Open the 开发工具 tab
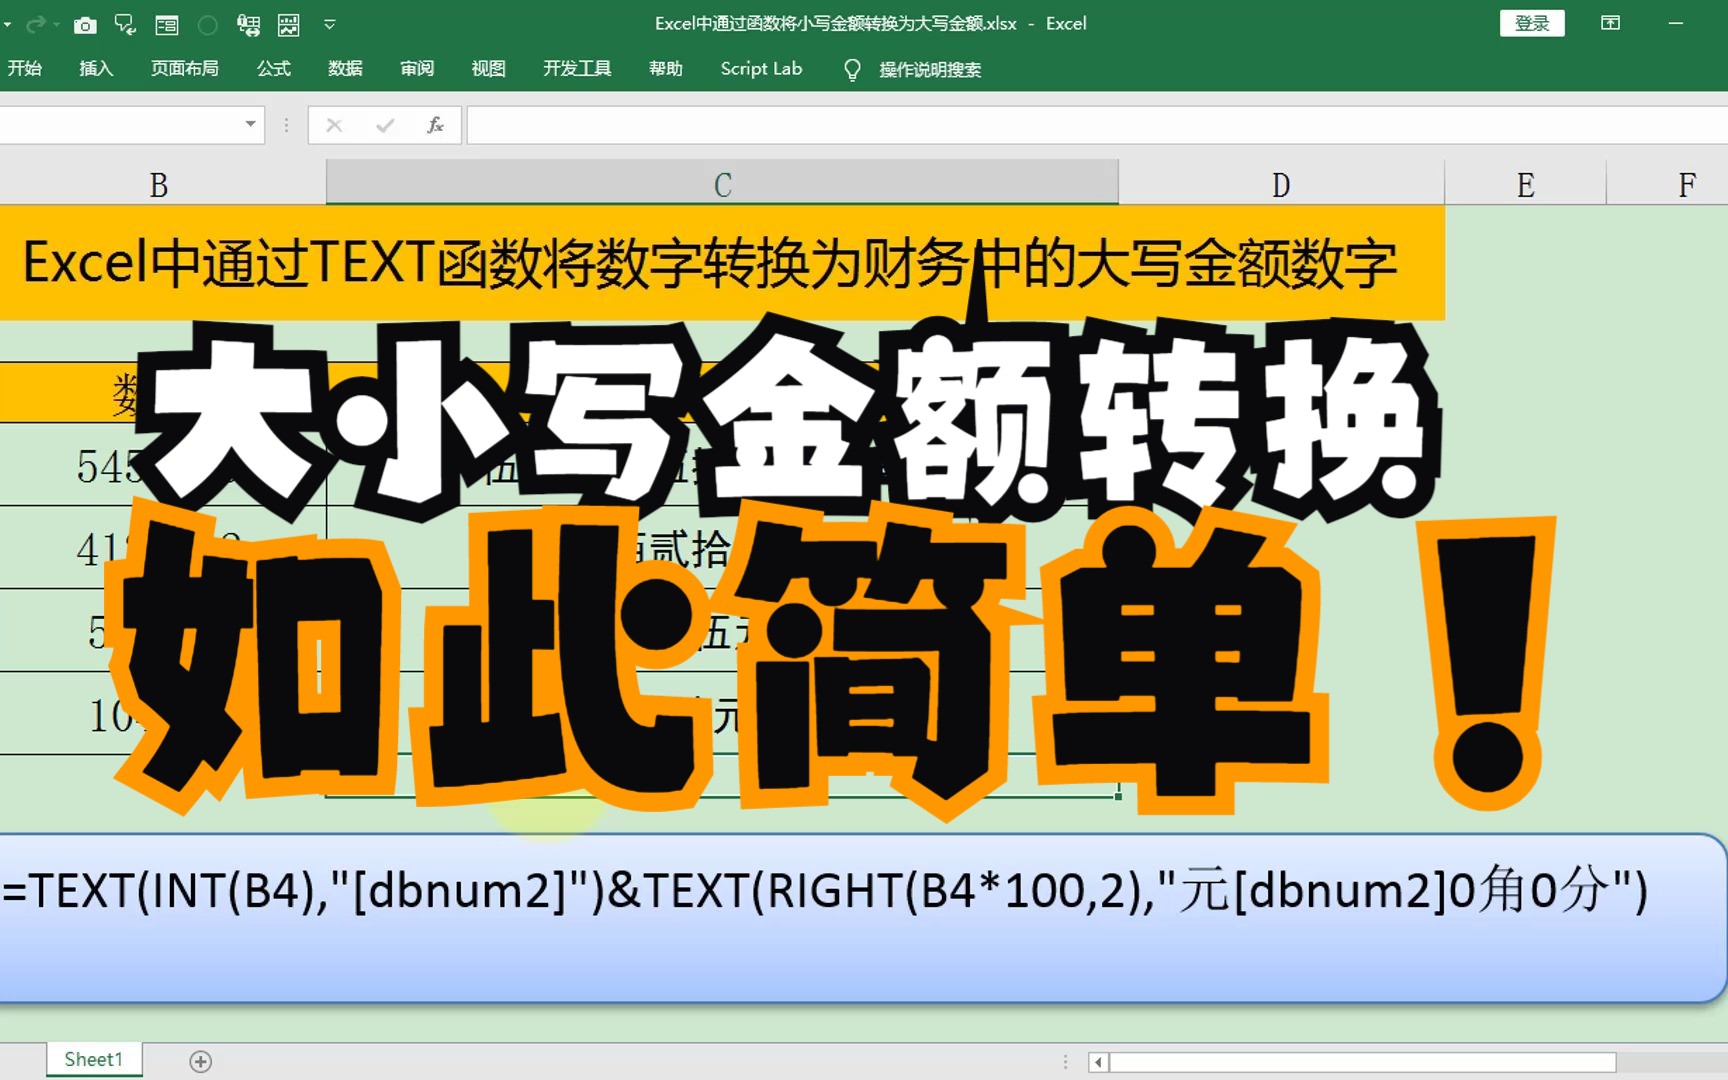The height and width of the screenshot is (1080, 1728). pos(577,69)
